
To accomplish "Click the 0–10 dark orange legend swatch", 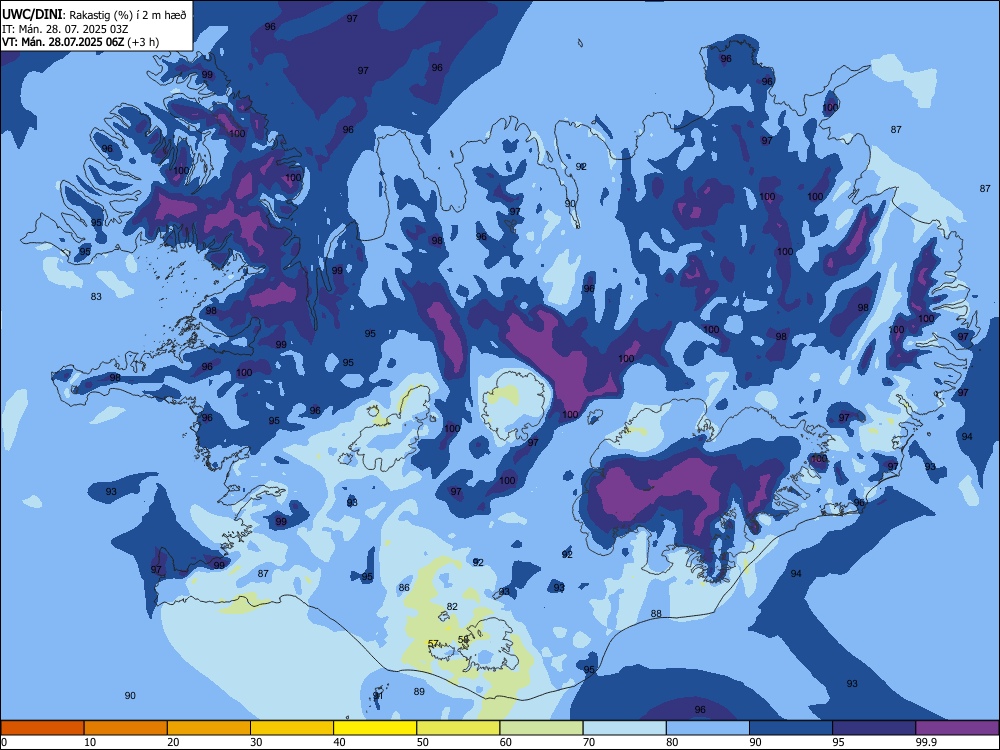I will point(42,728).
